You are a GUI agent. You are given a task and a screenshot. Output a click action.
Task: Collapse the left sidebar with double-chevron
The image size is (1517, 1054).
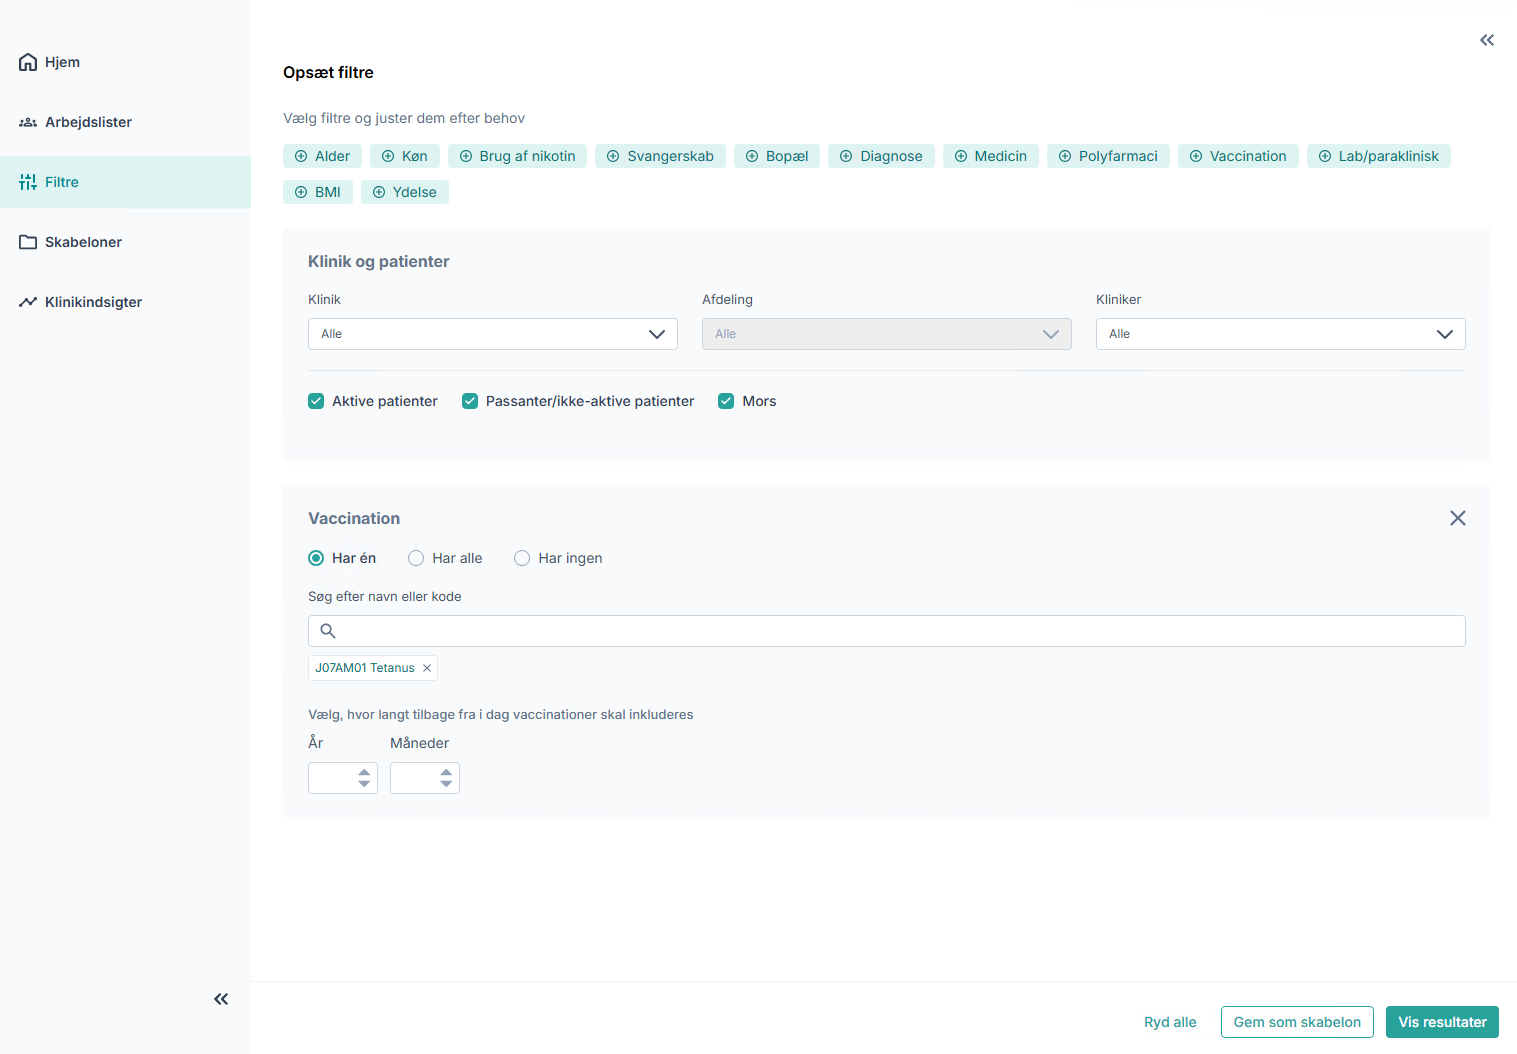click(x=221, y=999)
